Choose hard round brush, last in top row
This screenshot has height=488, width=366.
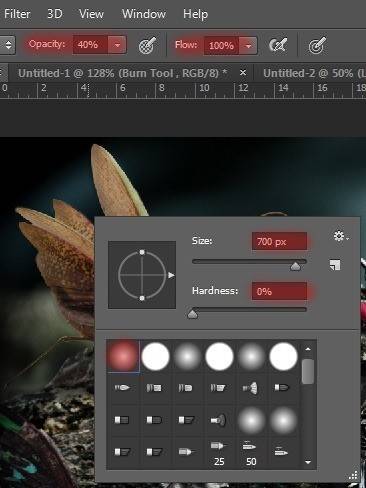pos(283,356)
